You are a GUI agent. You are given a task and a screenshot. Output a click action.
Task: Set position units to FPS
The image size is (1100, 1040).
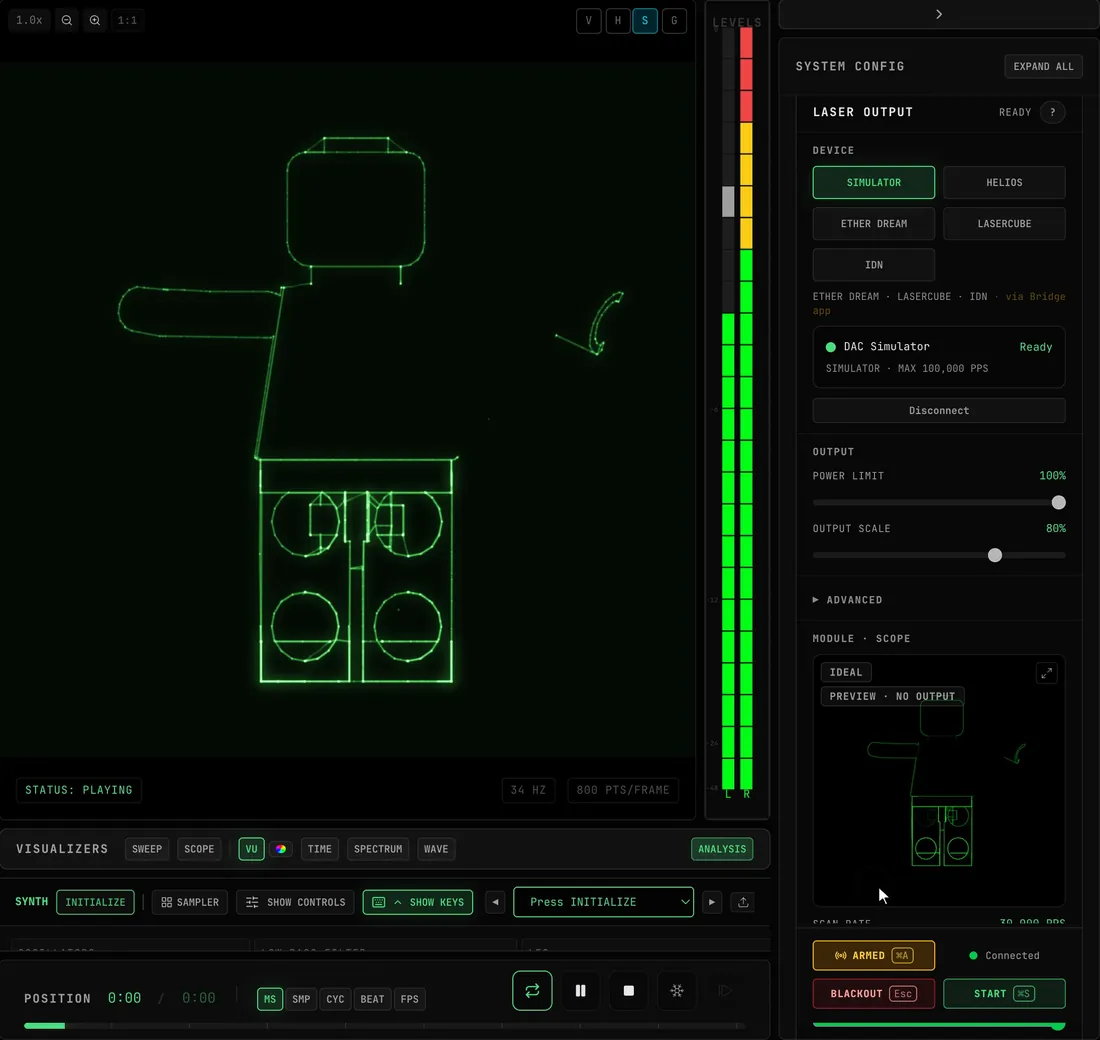pos(410,999)
